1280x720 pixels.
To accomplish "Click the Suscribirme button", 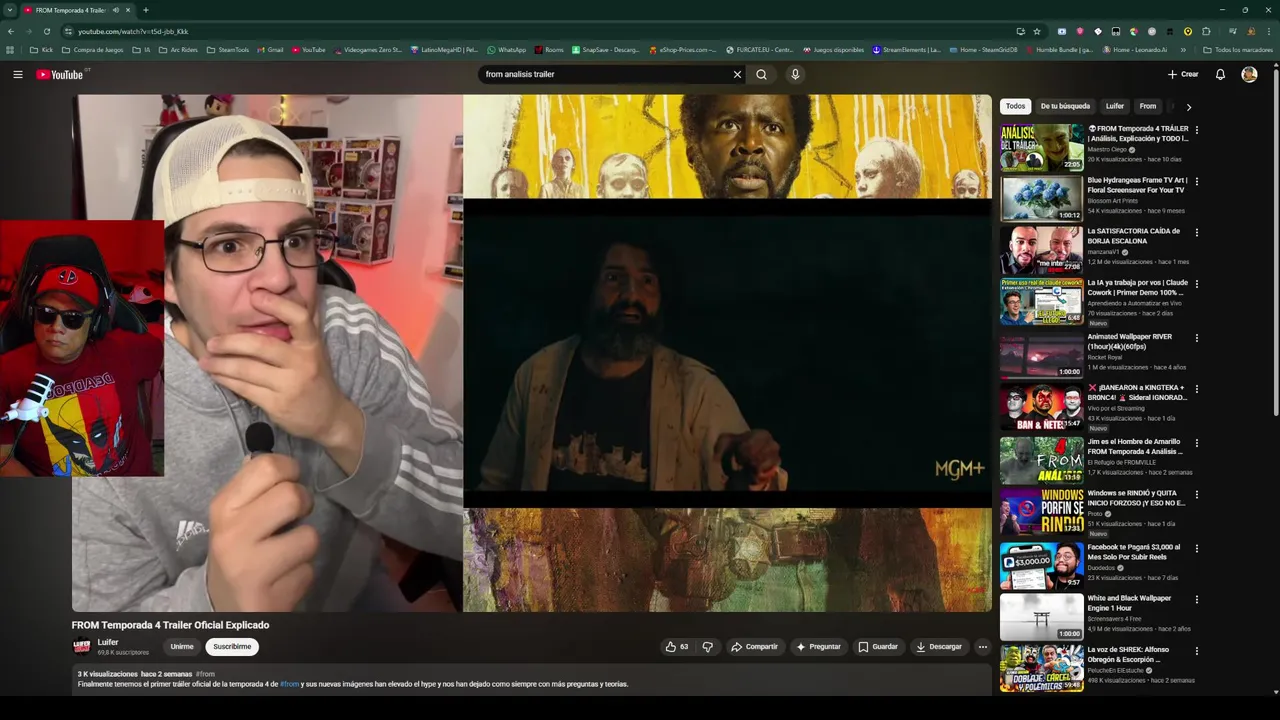I will [232, 647].
